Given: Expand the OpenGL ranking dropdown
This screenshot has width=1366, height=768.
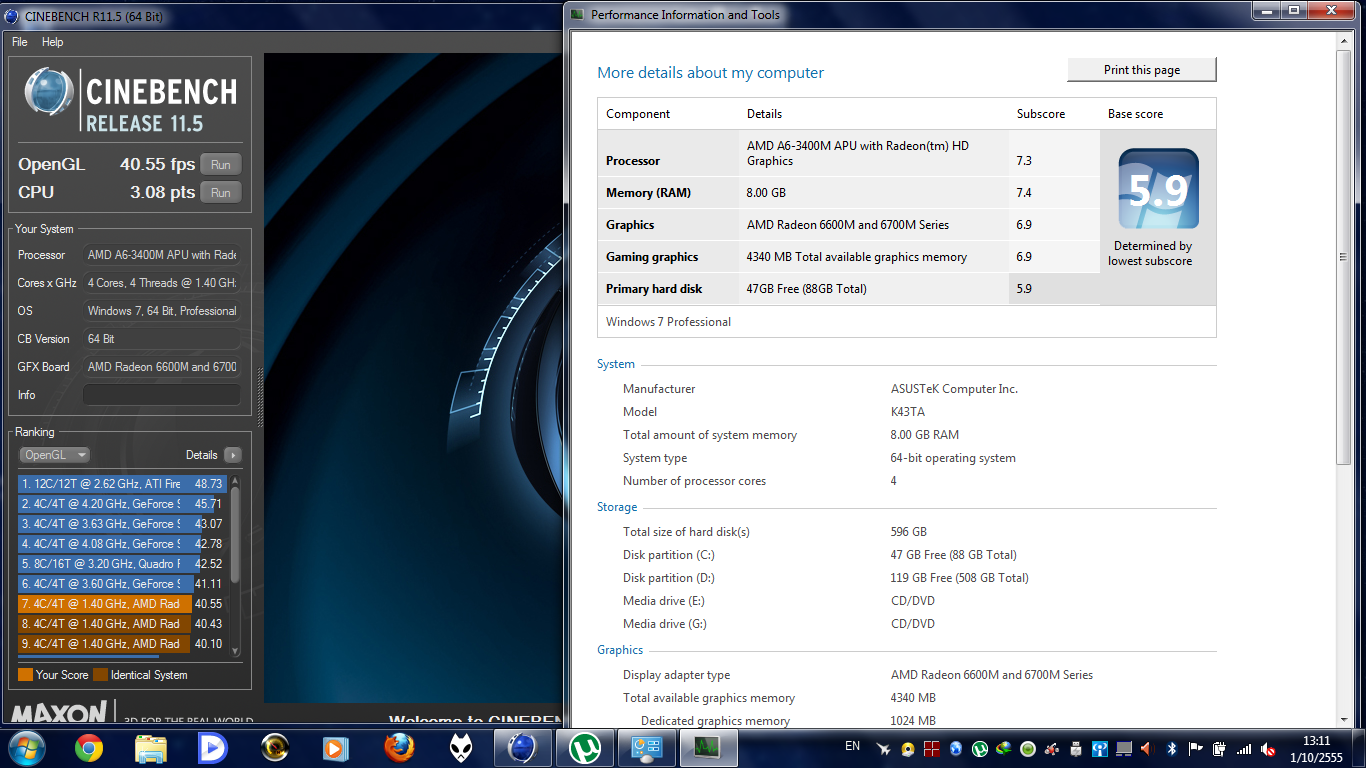Looking at the screenshot, I should (54, 455).
